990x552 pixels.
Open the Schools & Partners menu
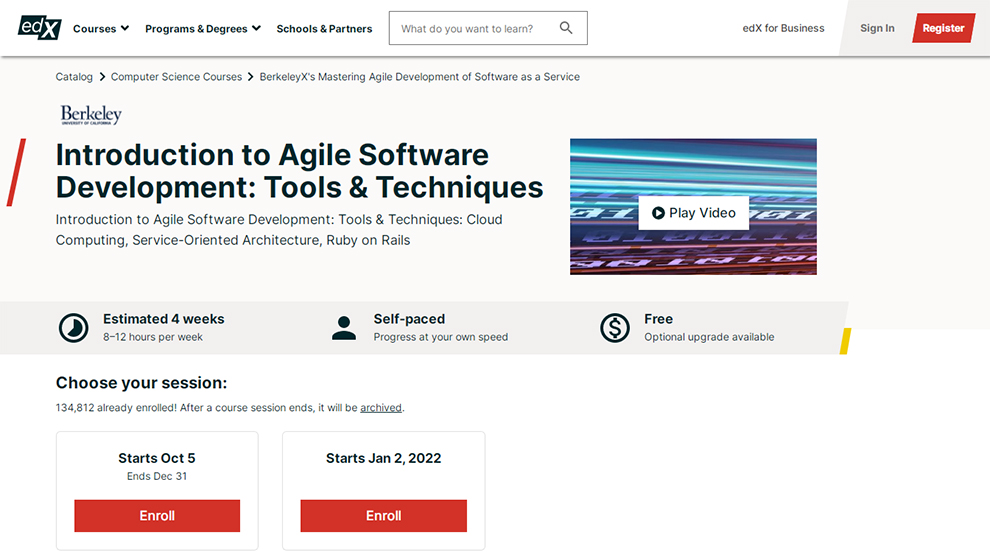click(325, 28)
